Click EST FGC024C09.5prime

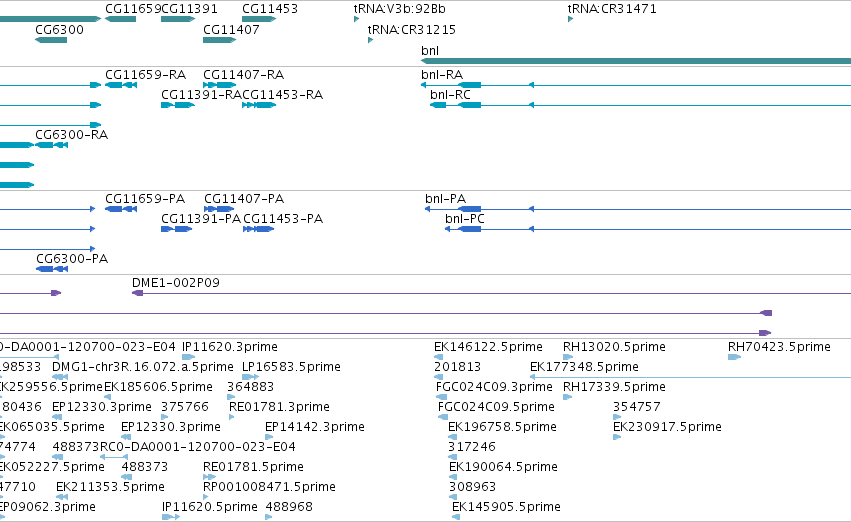click(496, 407)
